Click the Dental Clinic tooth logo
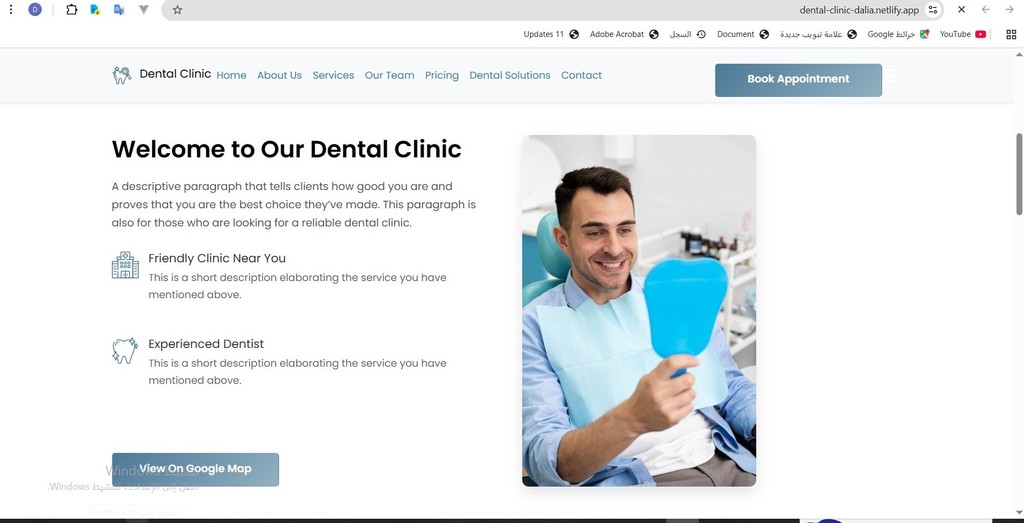1024x523 pixels. coord(121,75)
